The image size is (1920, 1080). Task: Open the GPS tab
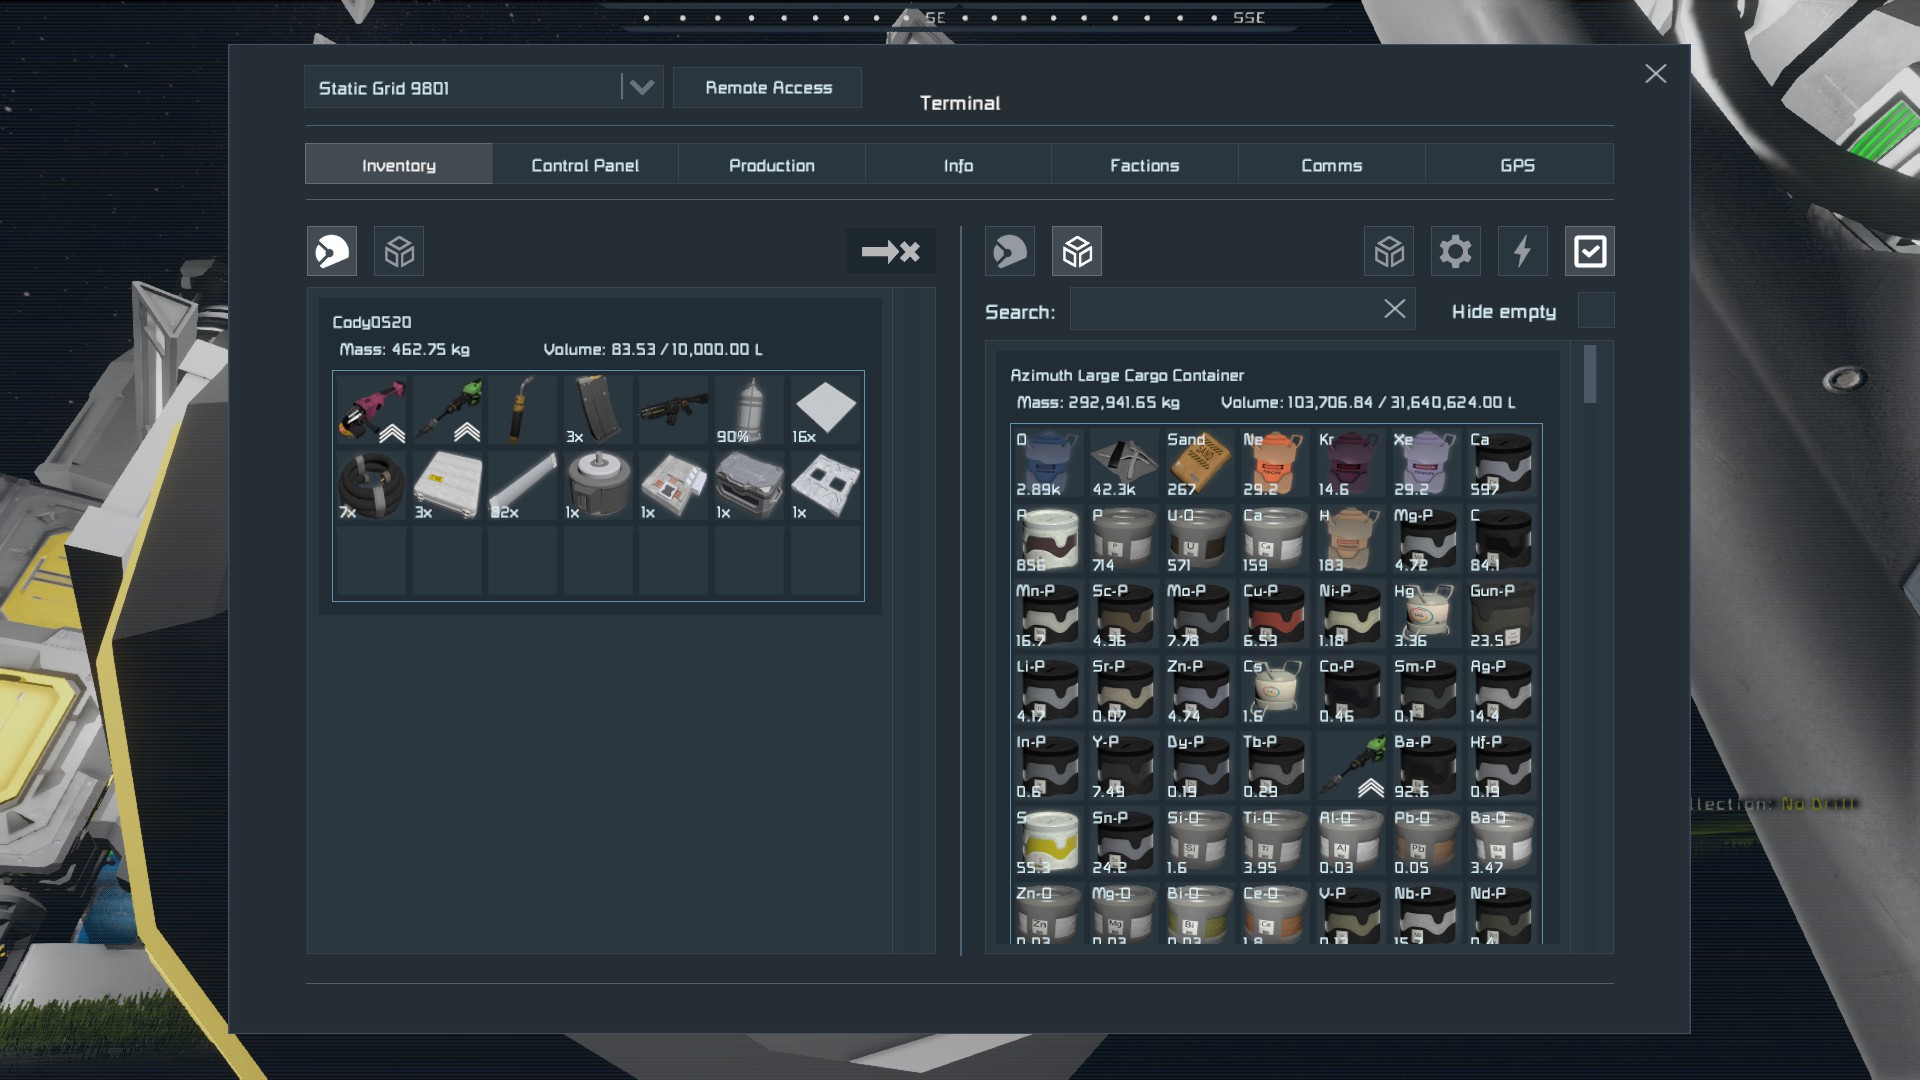(x=1519, y=165)
